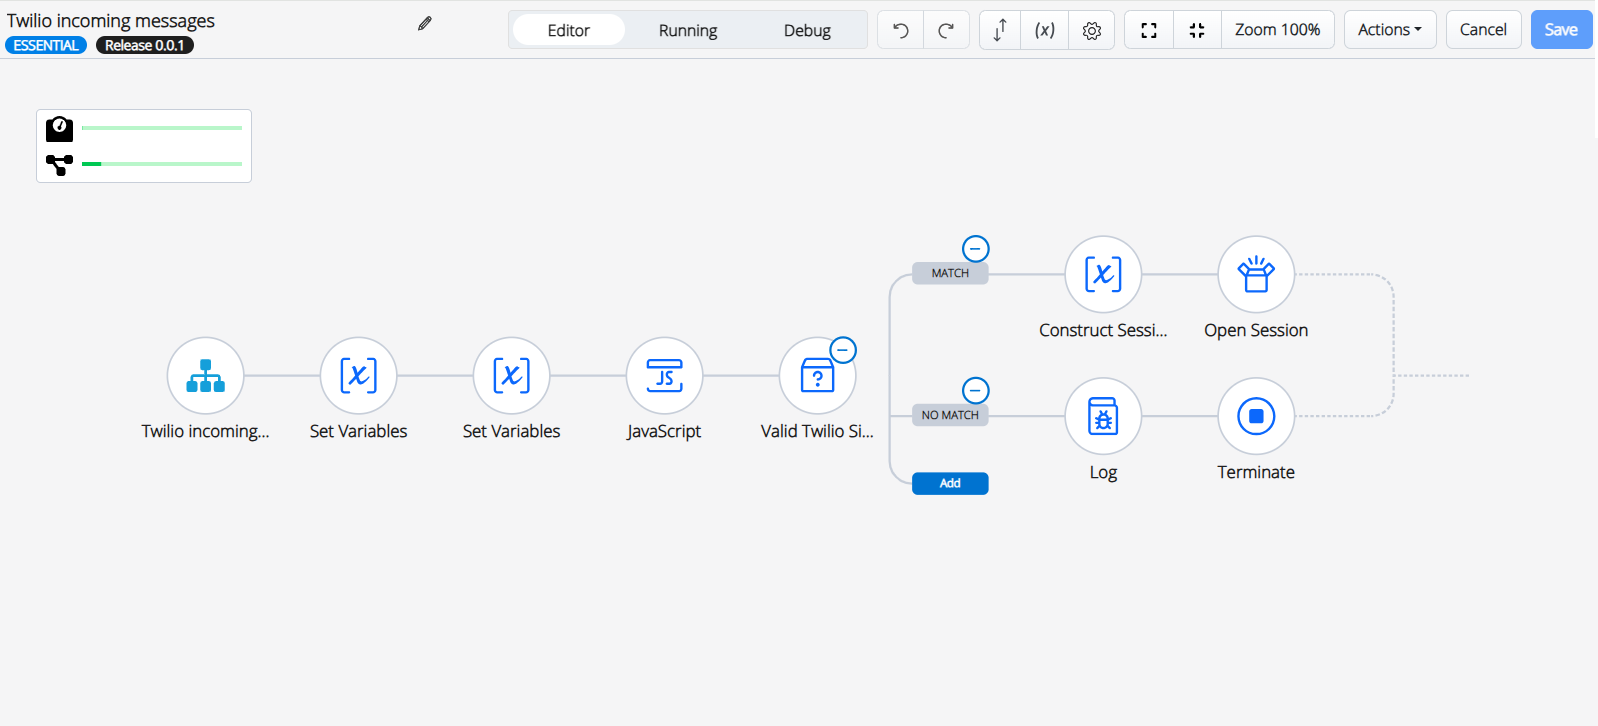Switch to the Debug tab

[807, 30]
